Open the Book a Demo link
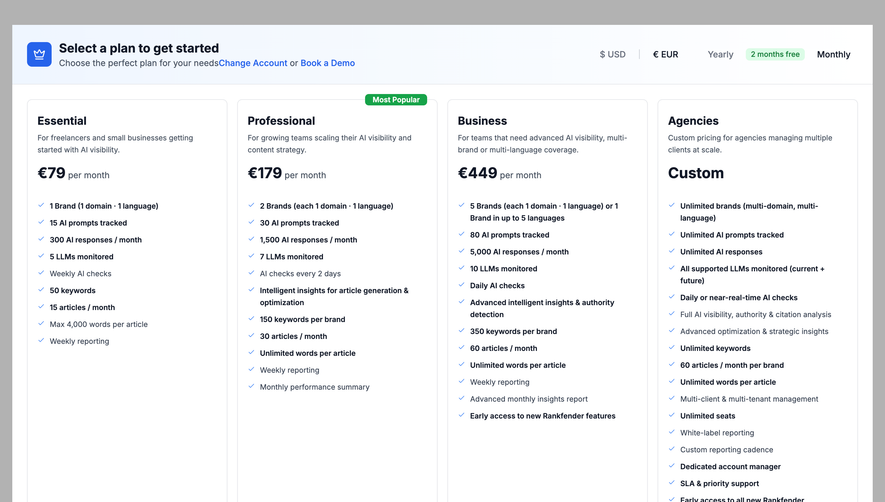 coord(327,63)
